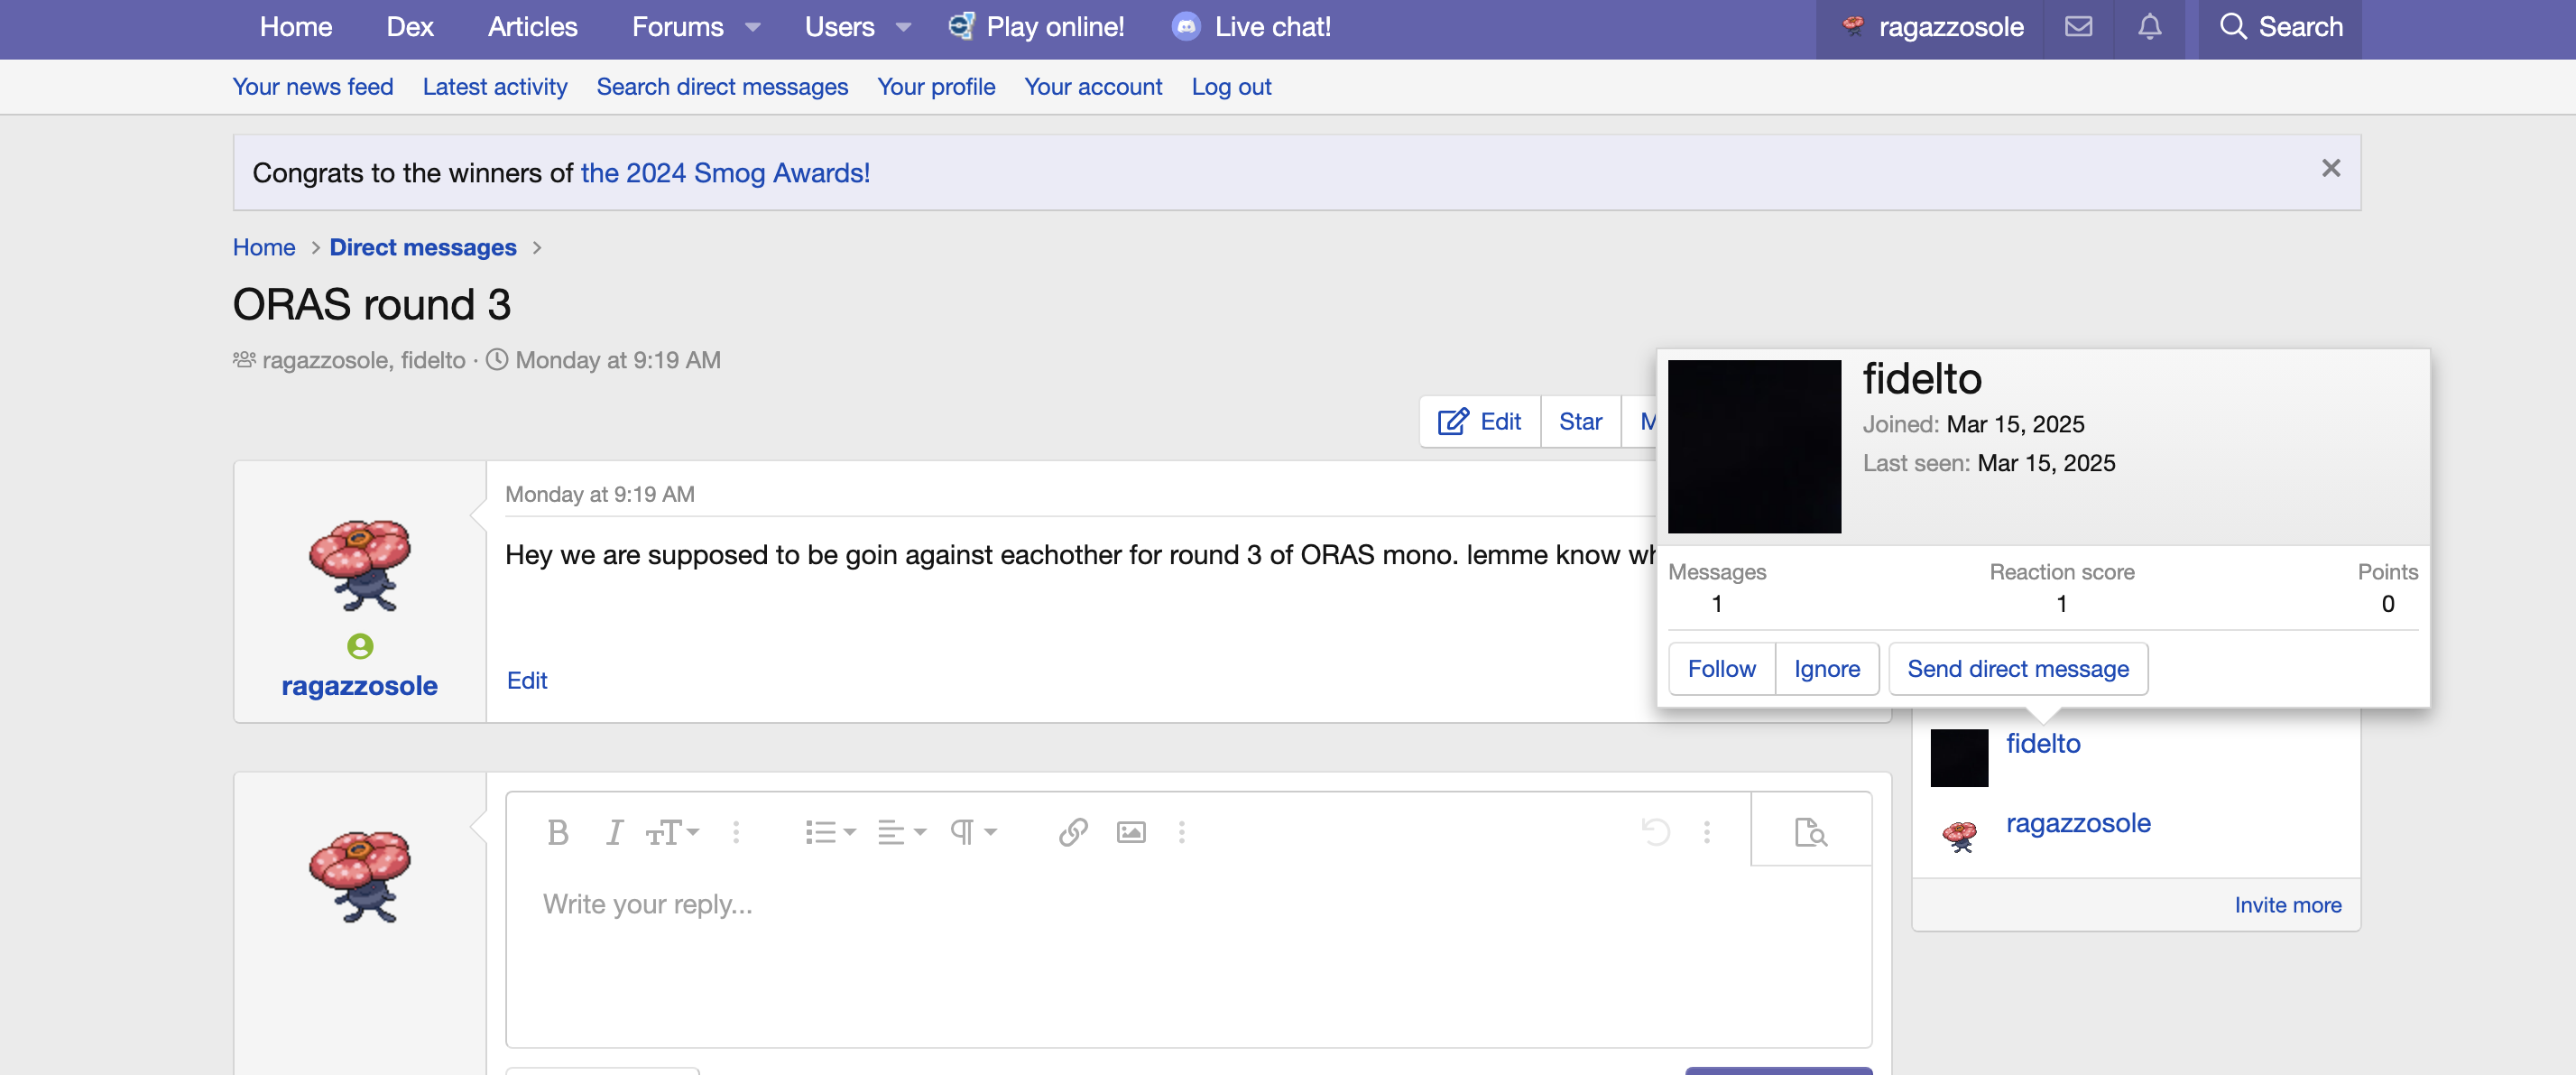This screenshot has height=1075, width=2576.
Task: Open the inbox envelope icon
Action: click(2078, 27)
